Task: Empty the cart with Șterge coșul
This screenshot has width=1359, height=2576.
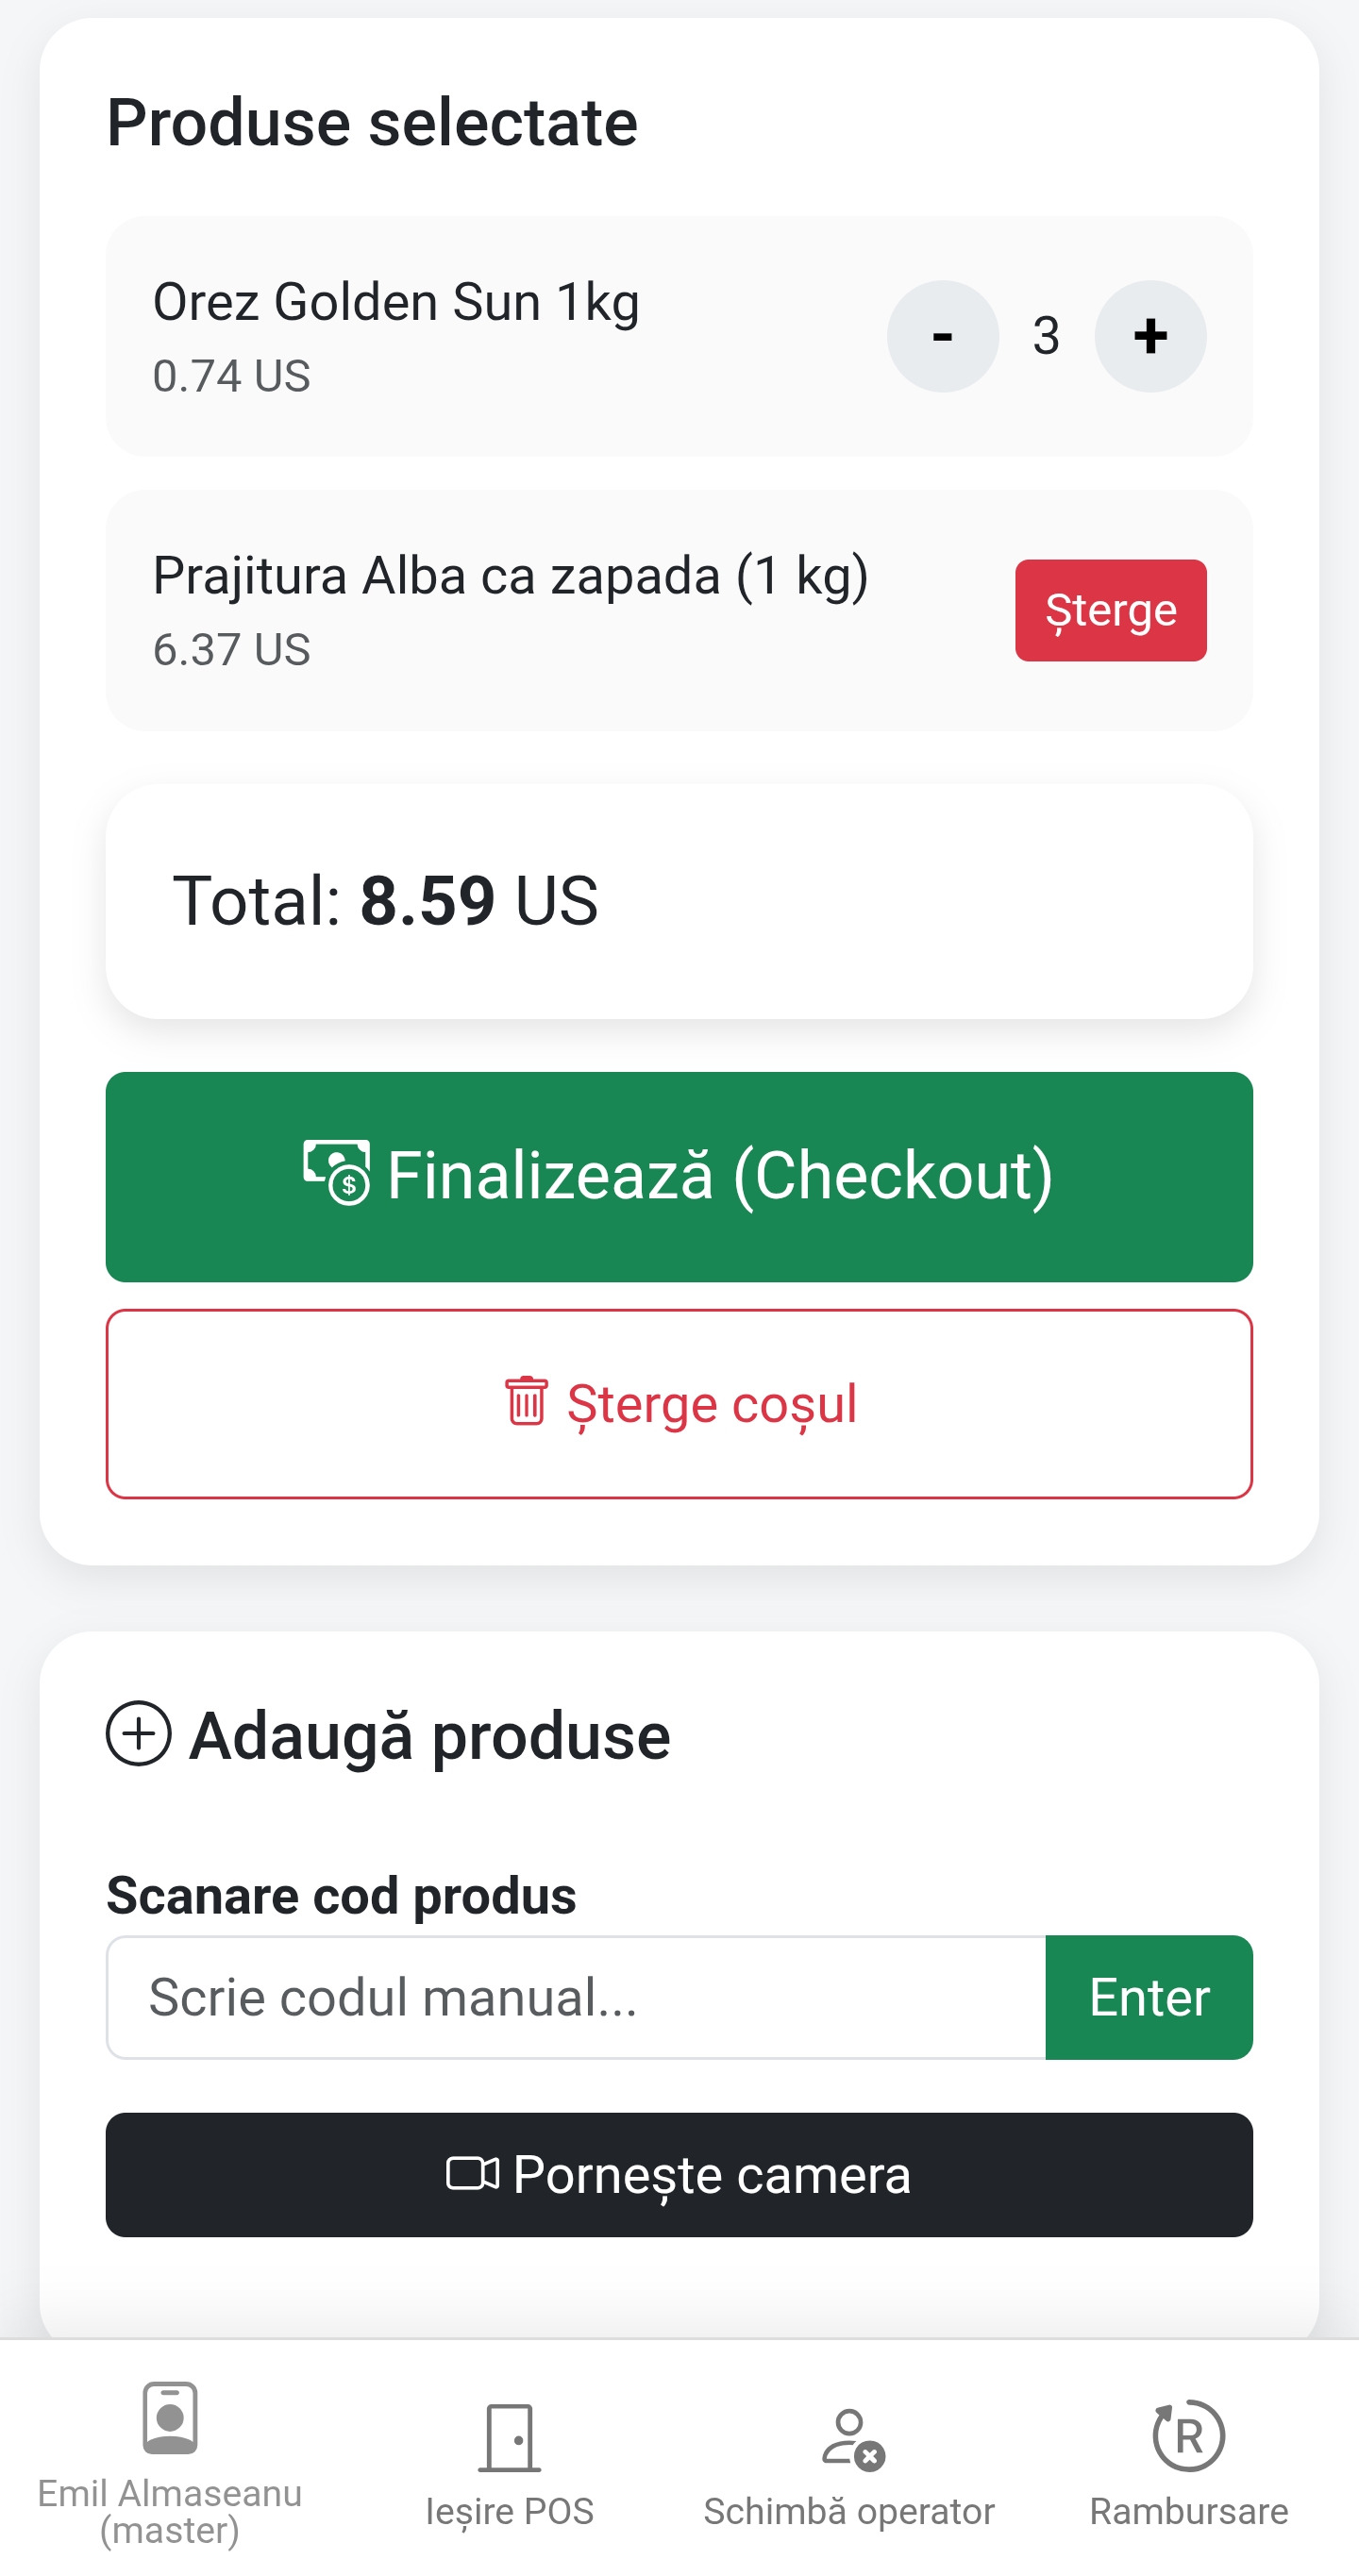Action: pyautogui.click(x=679, y=1403)
